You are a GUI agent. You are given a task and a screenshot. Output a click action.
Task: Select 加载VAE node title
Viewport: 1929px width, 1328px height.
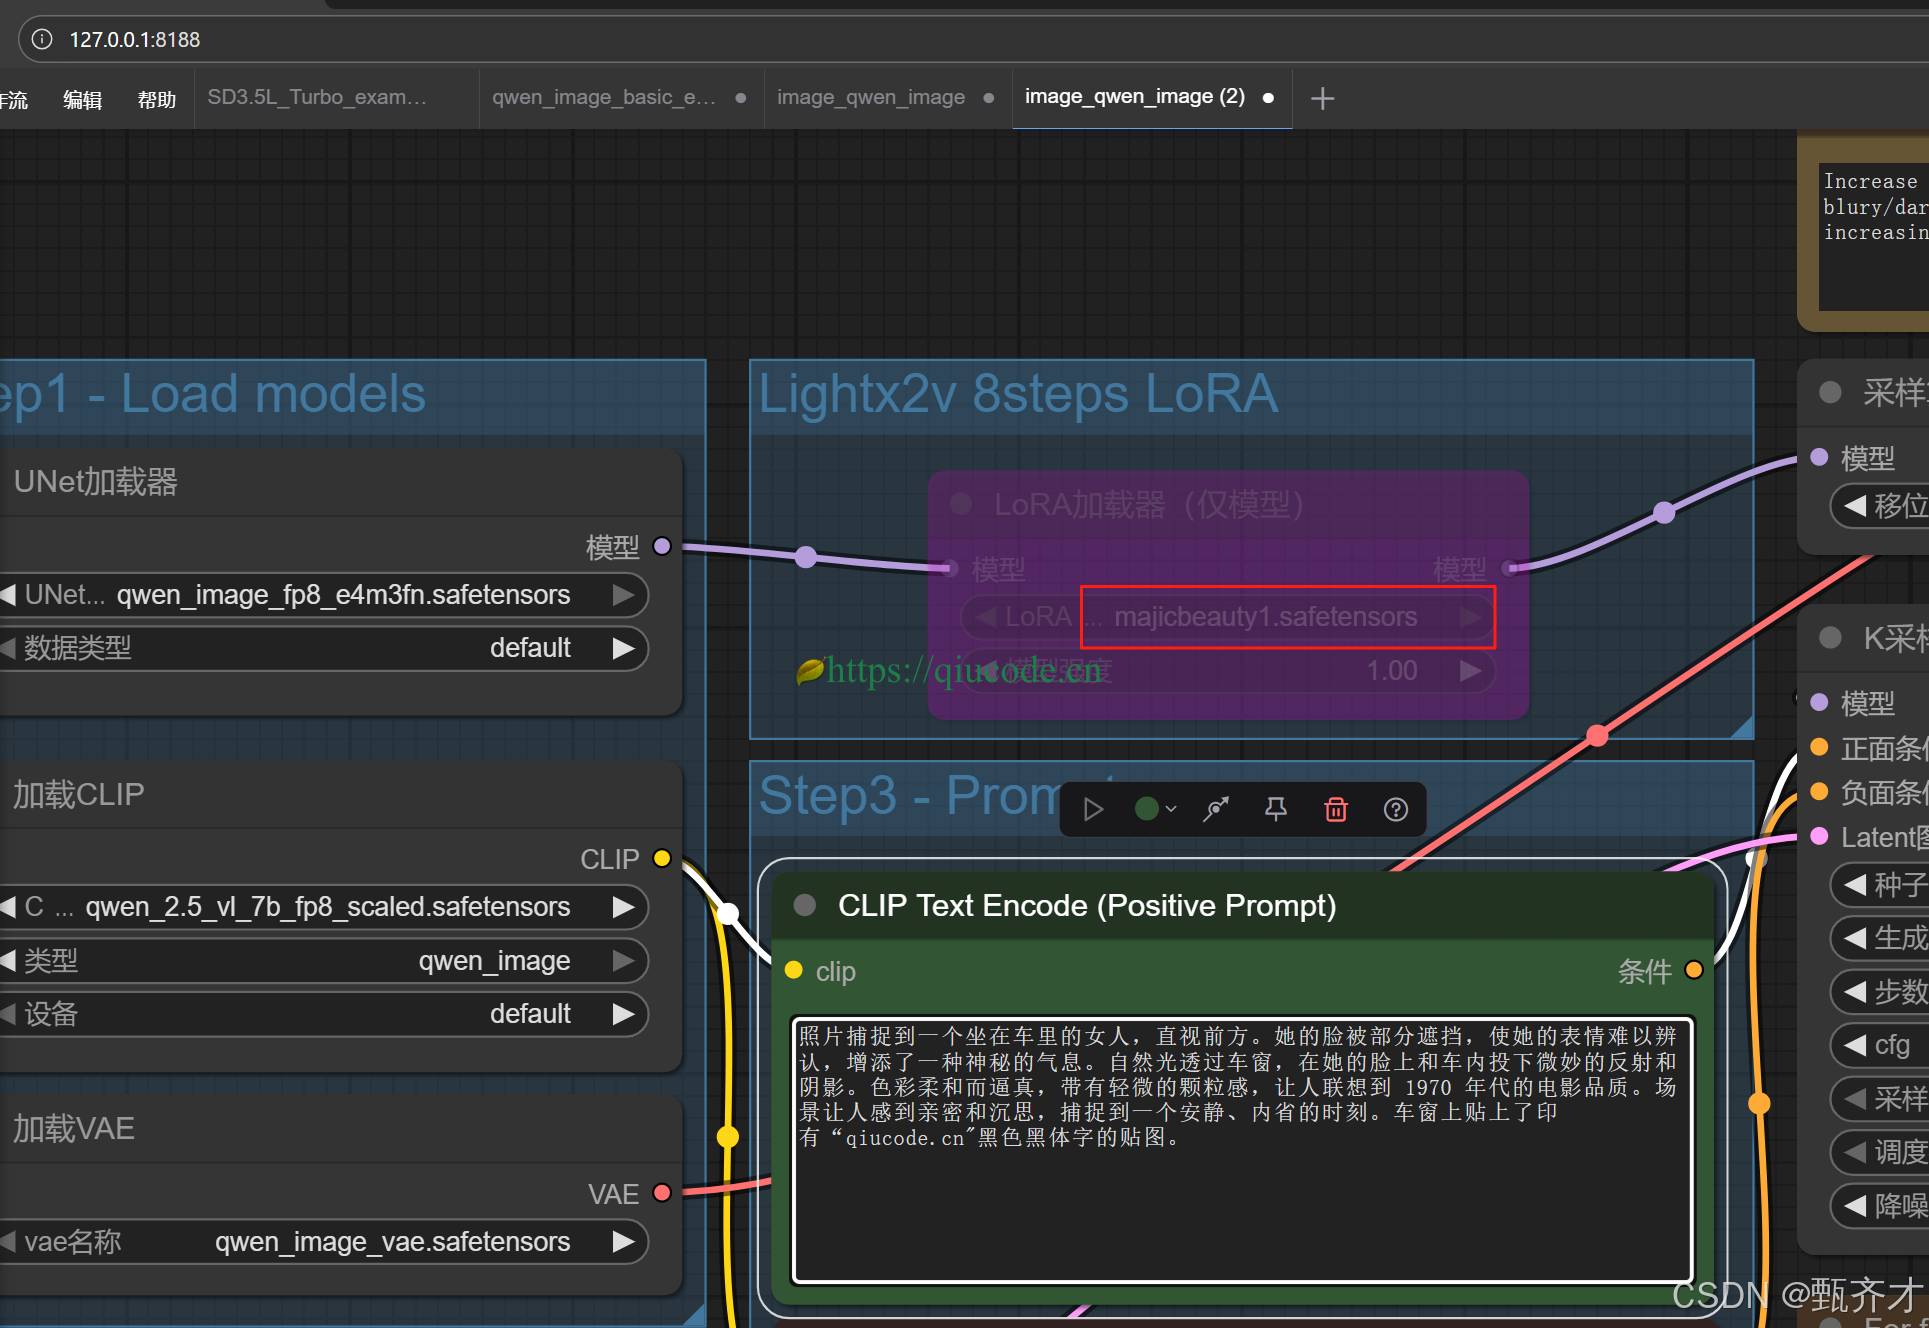coord(74,1128)
